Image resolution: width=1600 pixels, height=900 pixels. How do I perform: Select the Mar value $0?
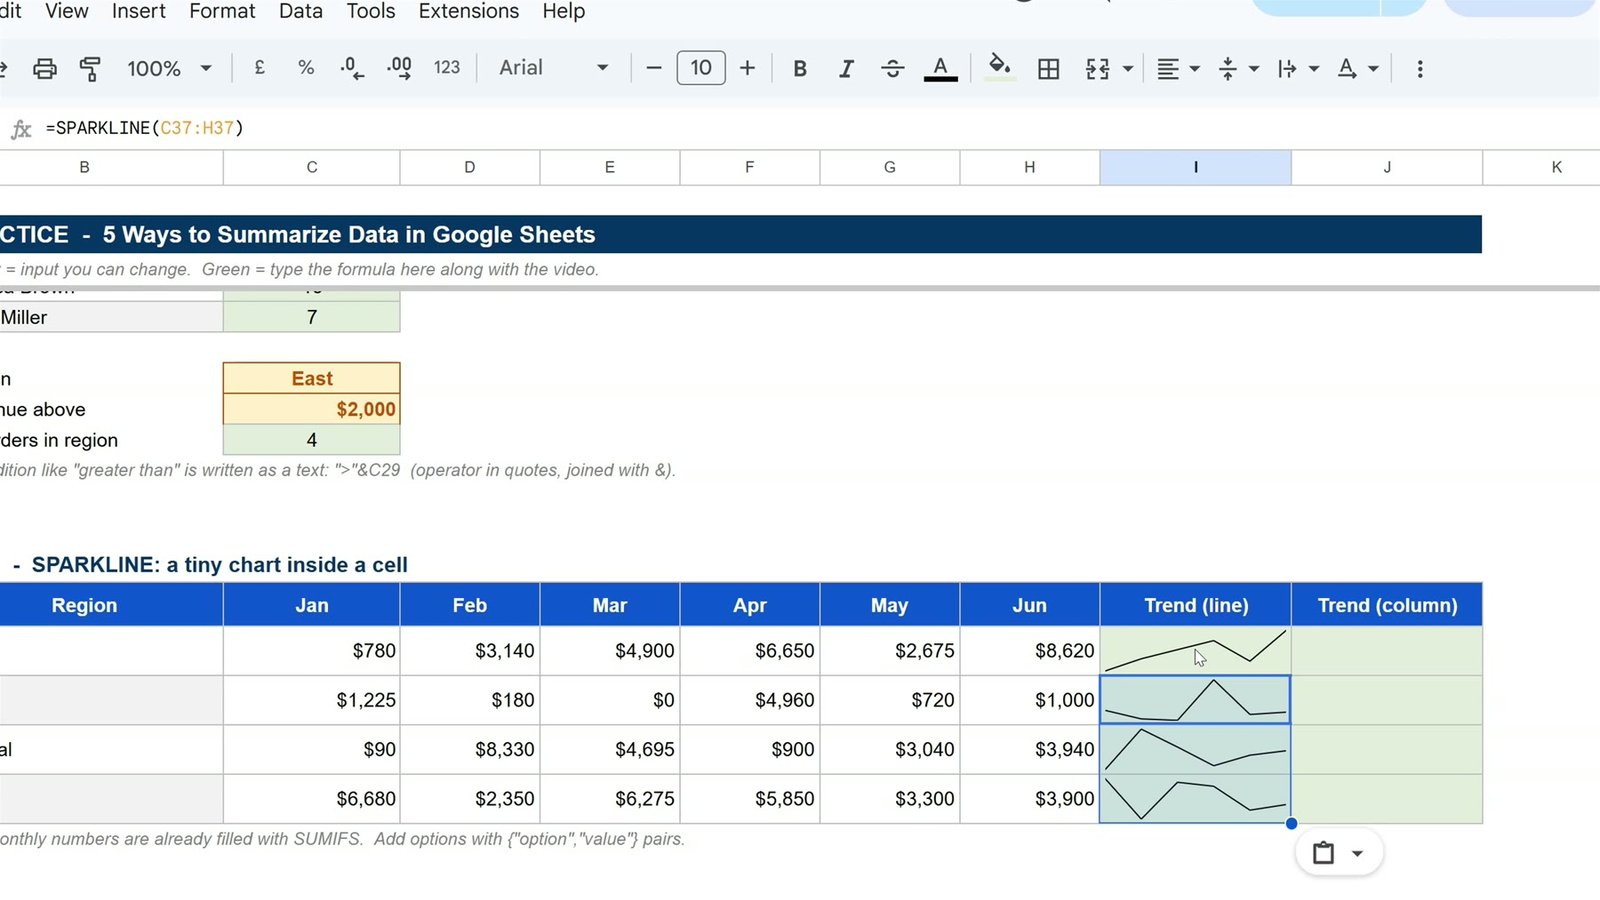[x=610, y=700]
